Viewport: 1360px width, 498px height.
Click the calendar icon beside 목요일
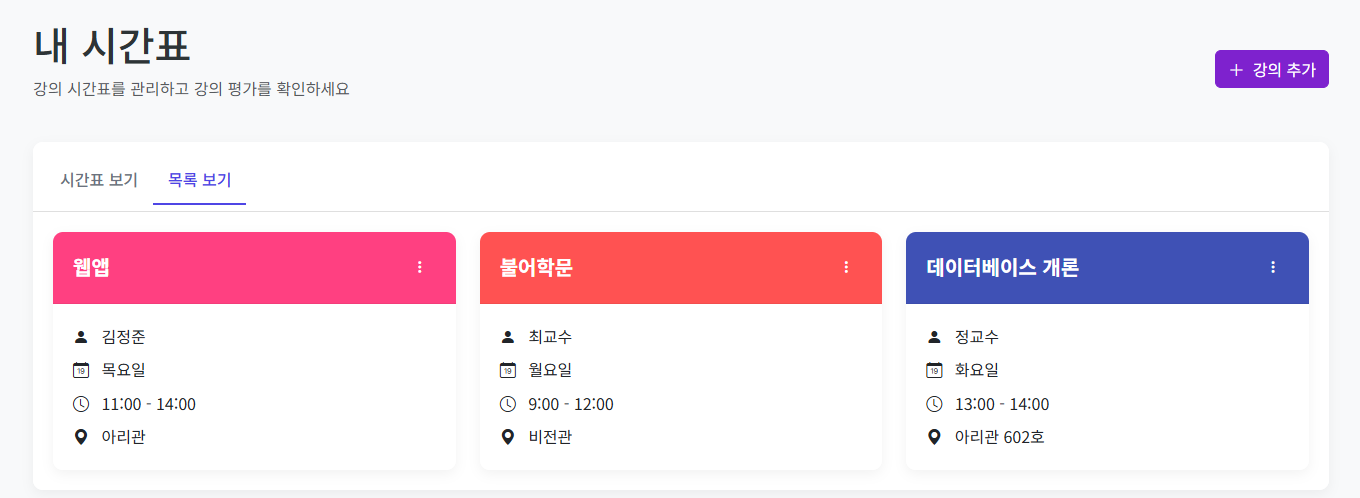click(81, 370)
